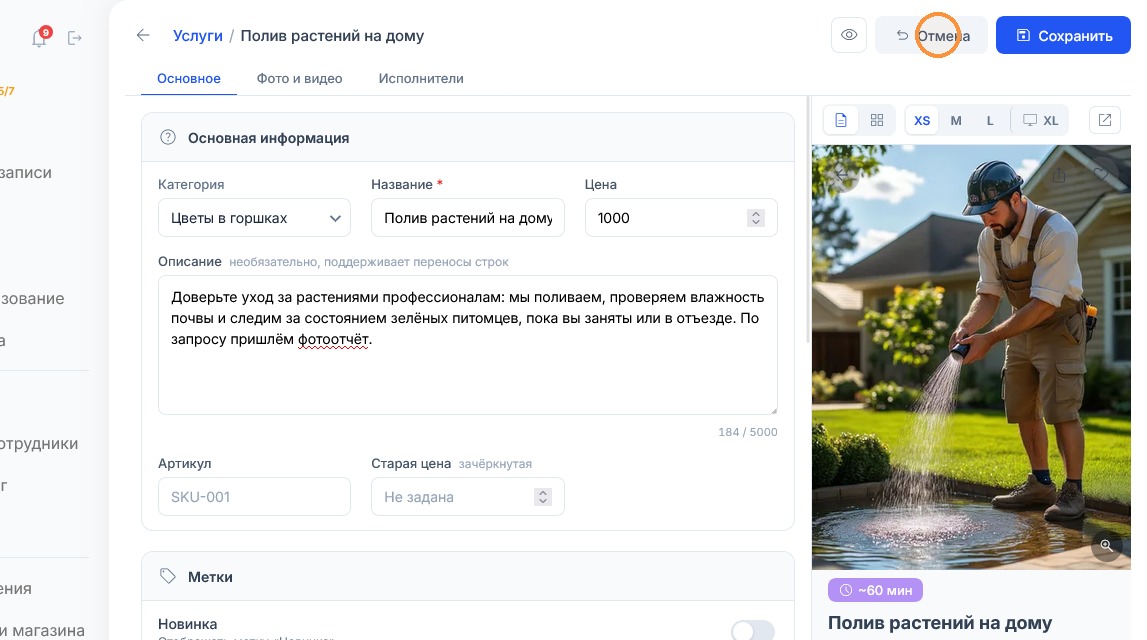Select the M preview size
The height and width of the screenshot is (640, 1147).
956,121
